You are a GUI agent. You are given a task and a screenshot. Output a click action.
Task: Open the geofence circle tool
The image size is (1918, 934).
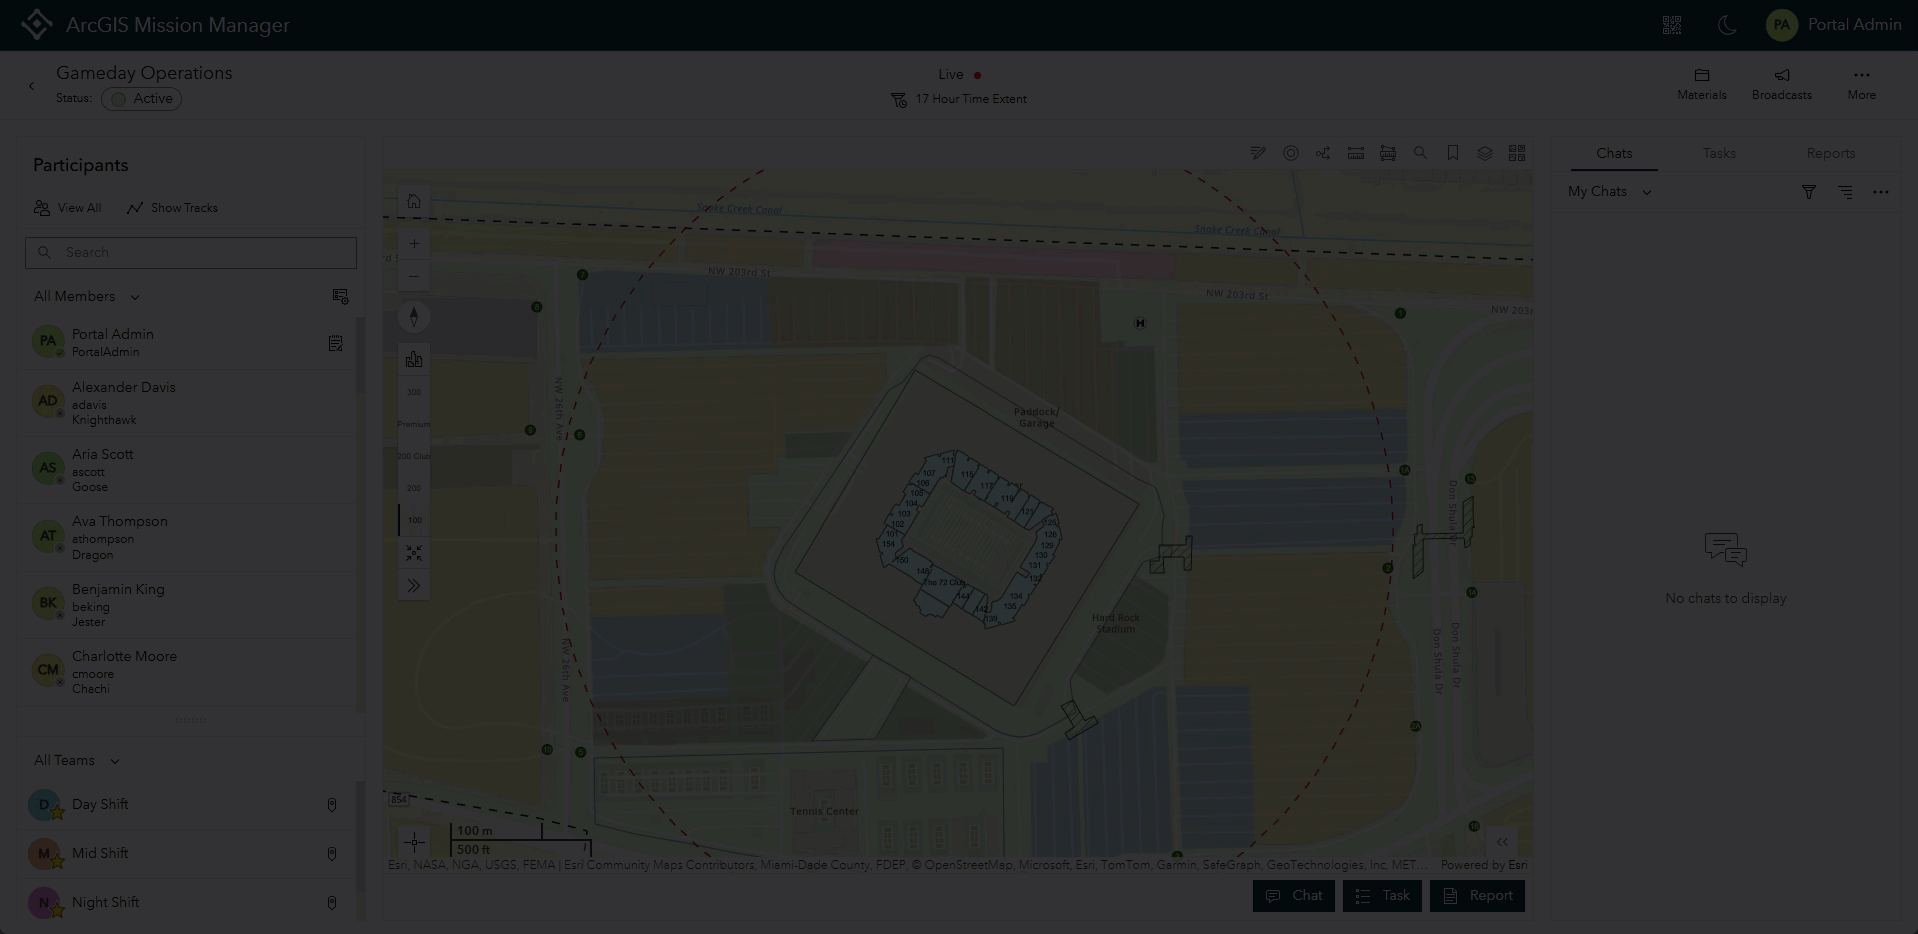[x=1291, y=153]
